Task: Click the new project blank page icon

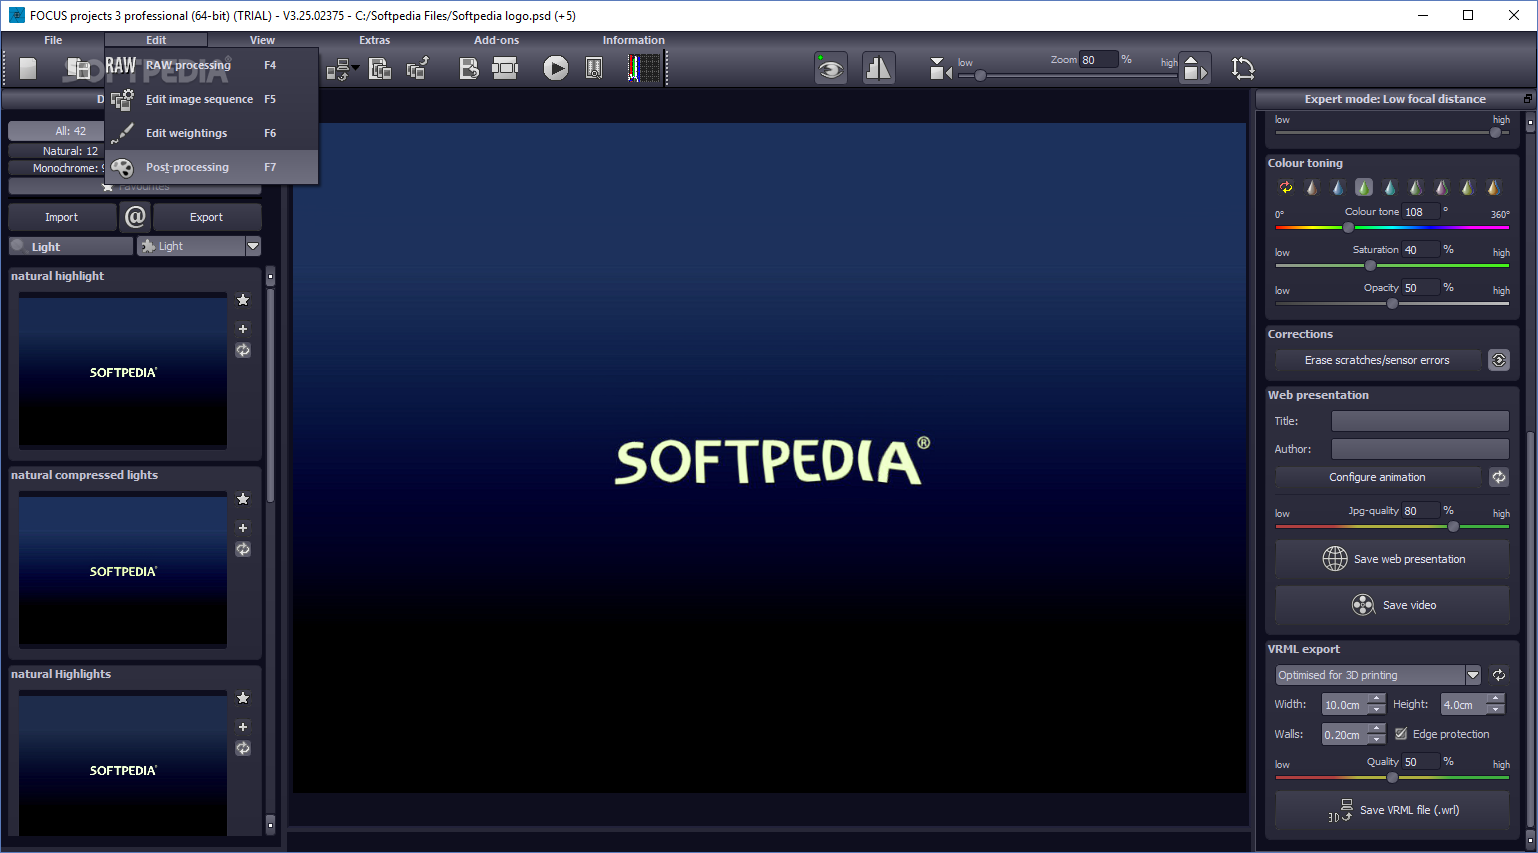Action: (28, 68)
